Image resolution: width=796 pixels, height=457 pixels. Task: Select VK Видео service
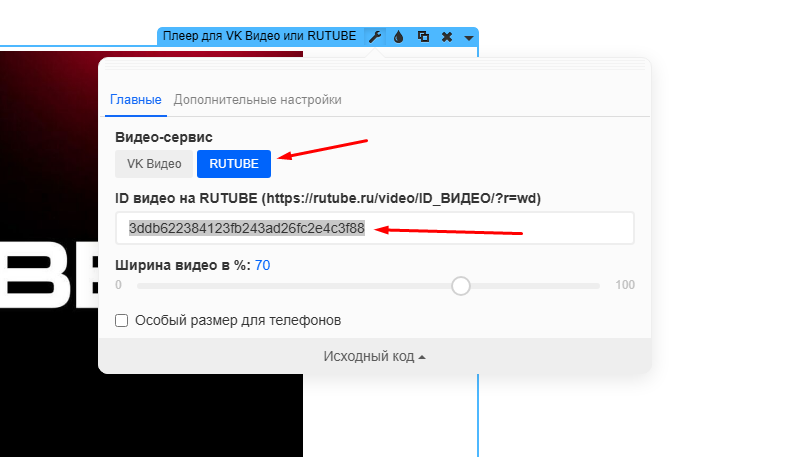[154, 164]
